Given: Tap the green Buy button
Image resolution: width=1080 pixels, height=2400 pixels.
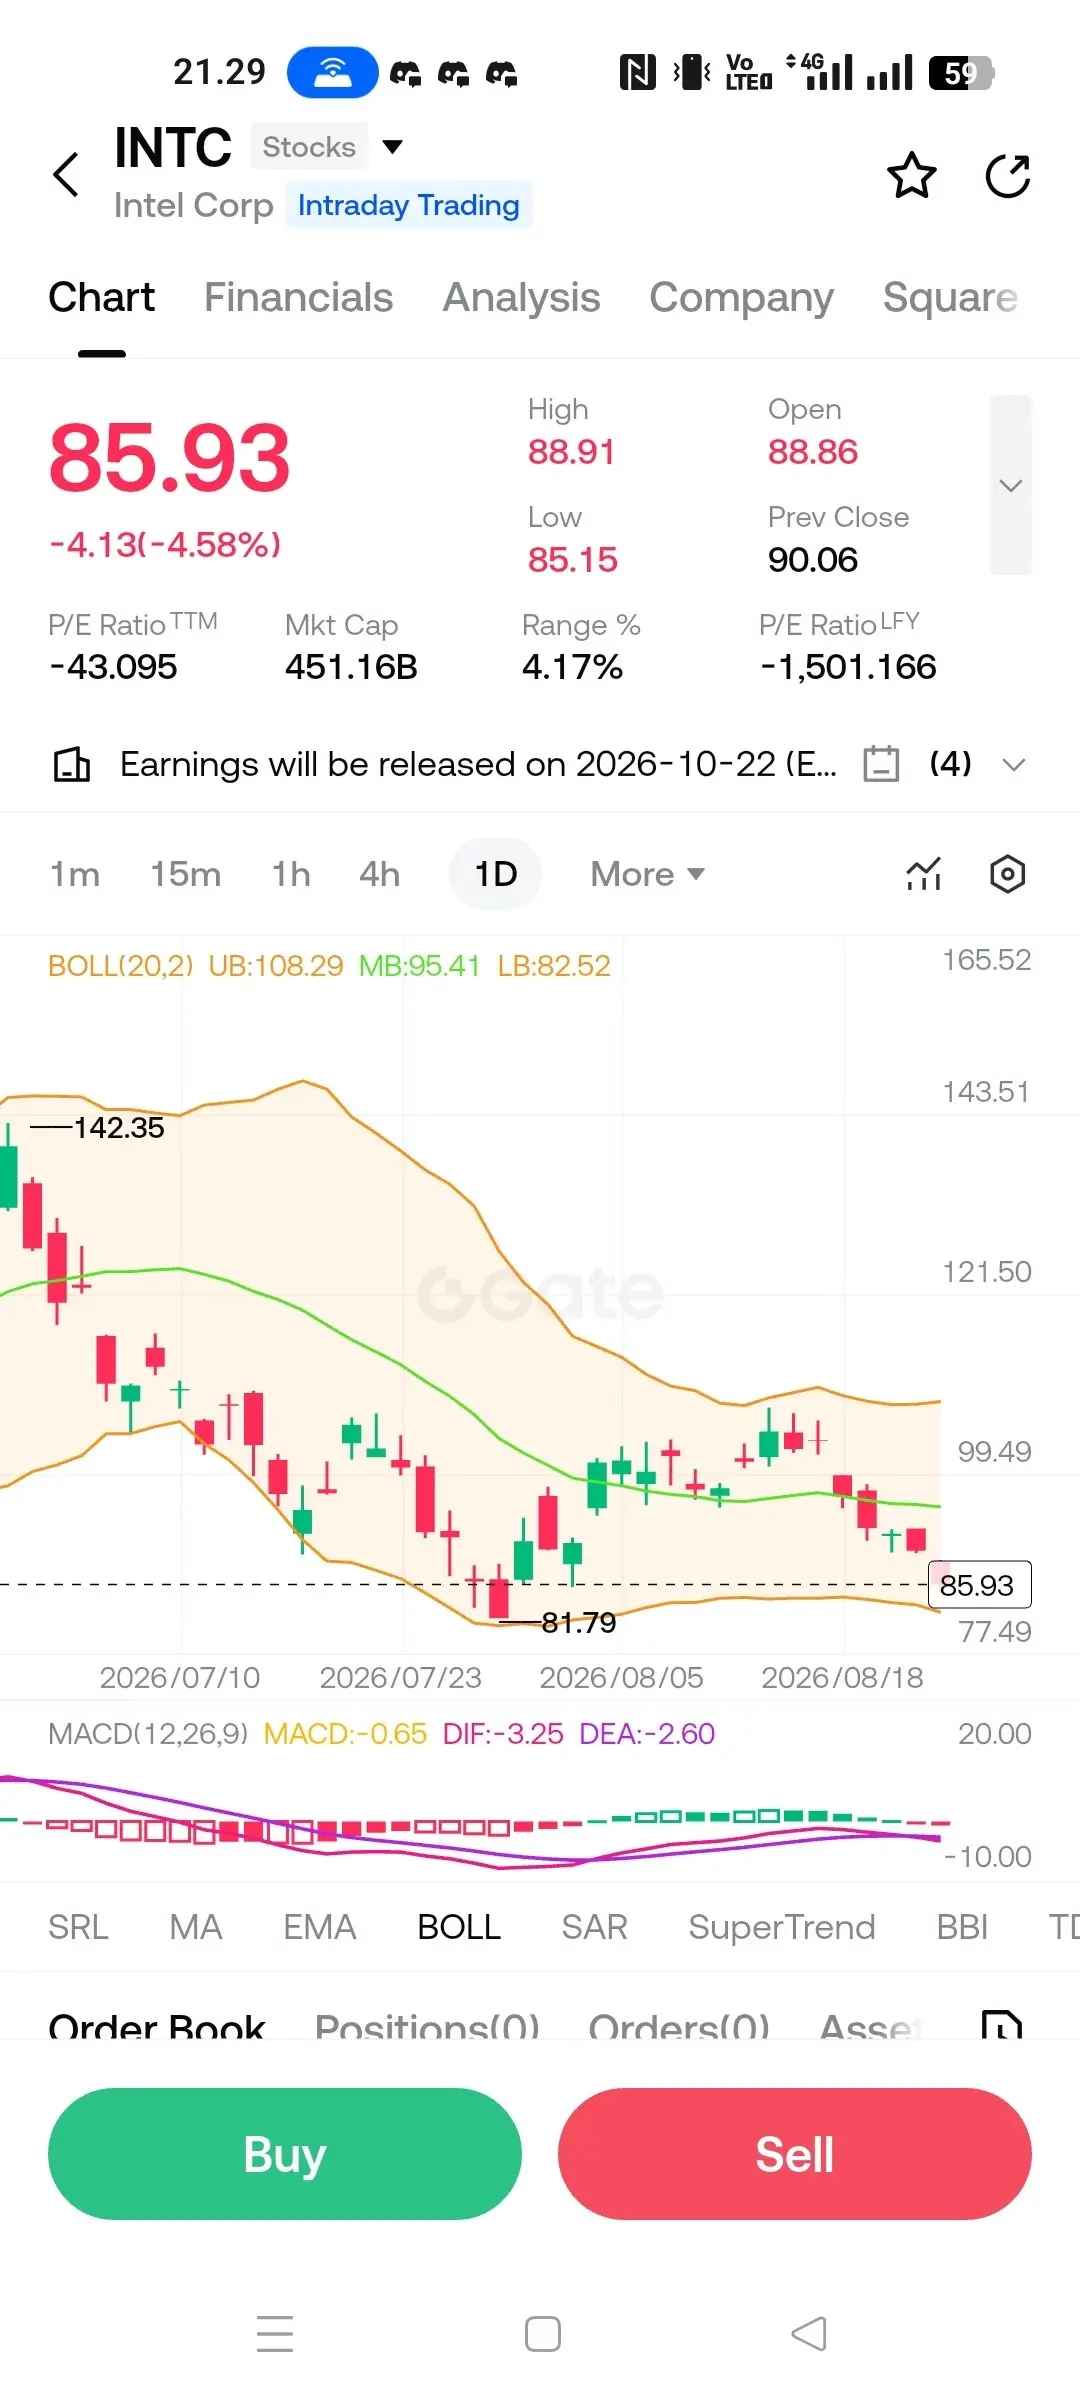Looking at the screenshot, I should 285,2154.
